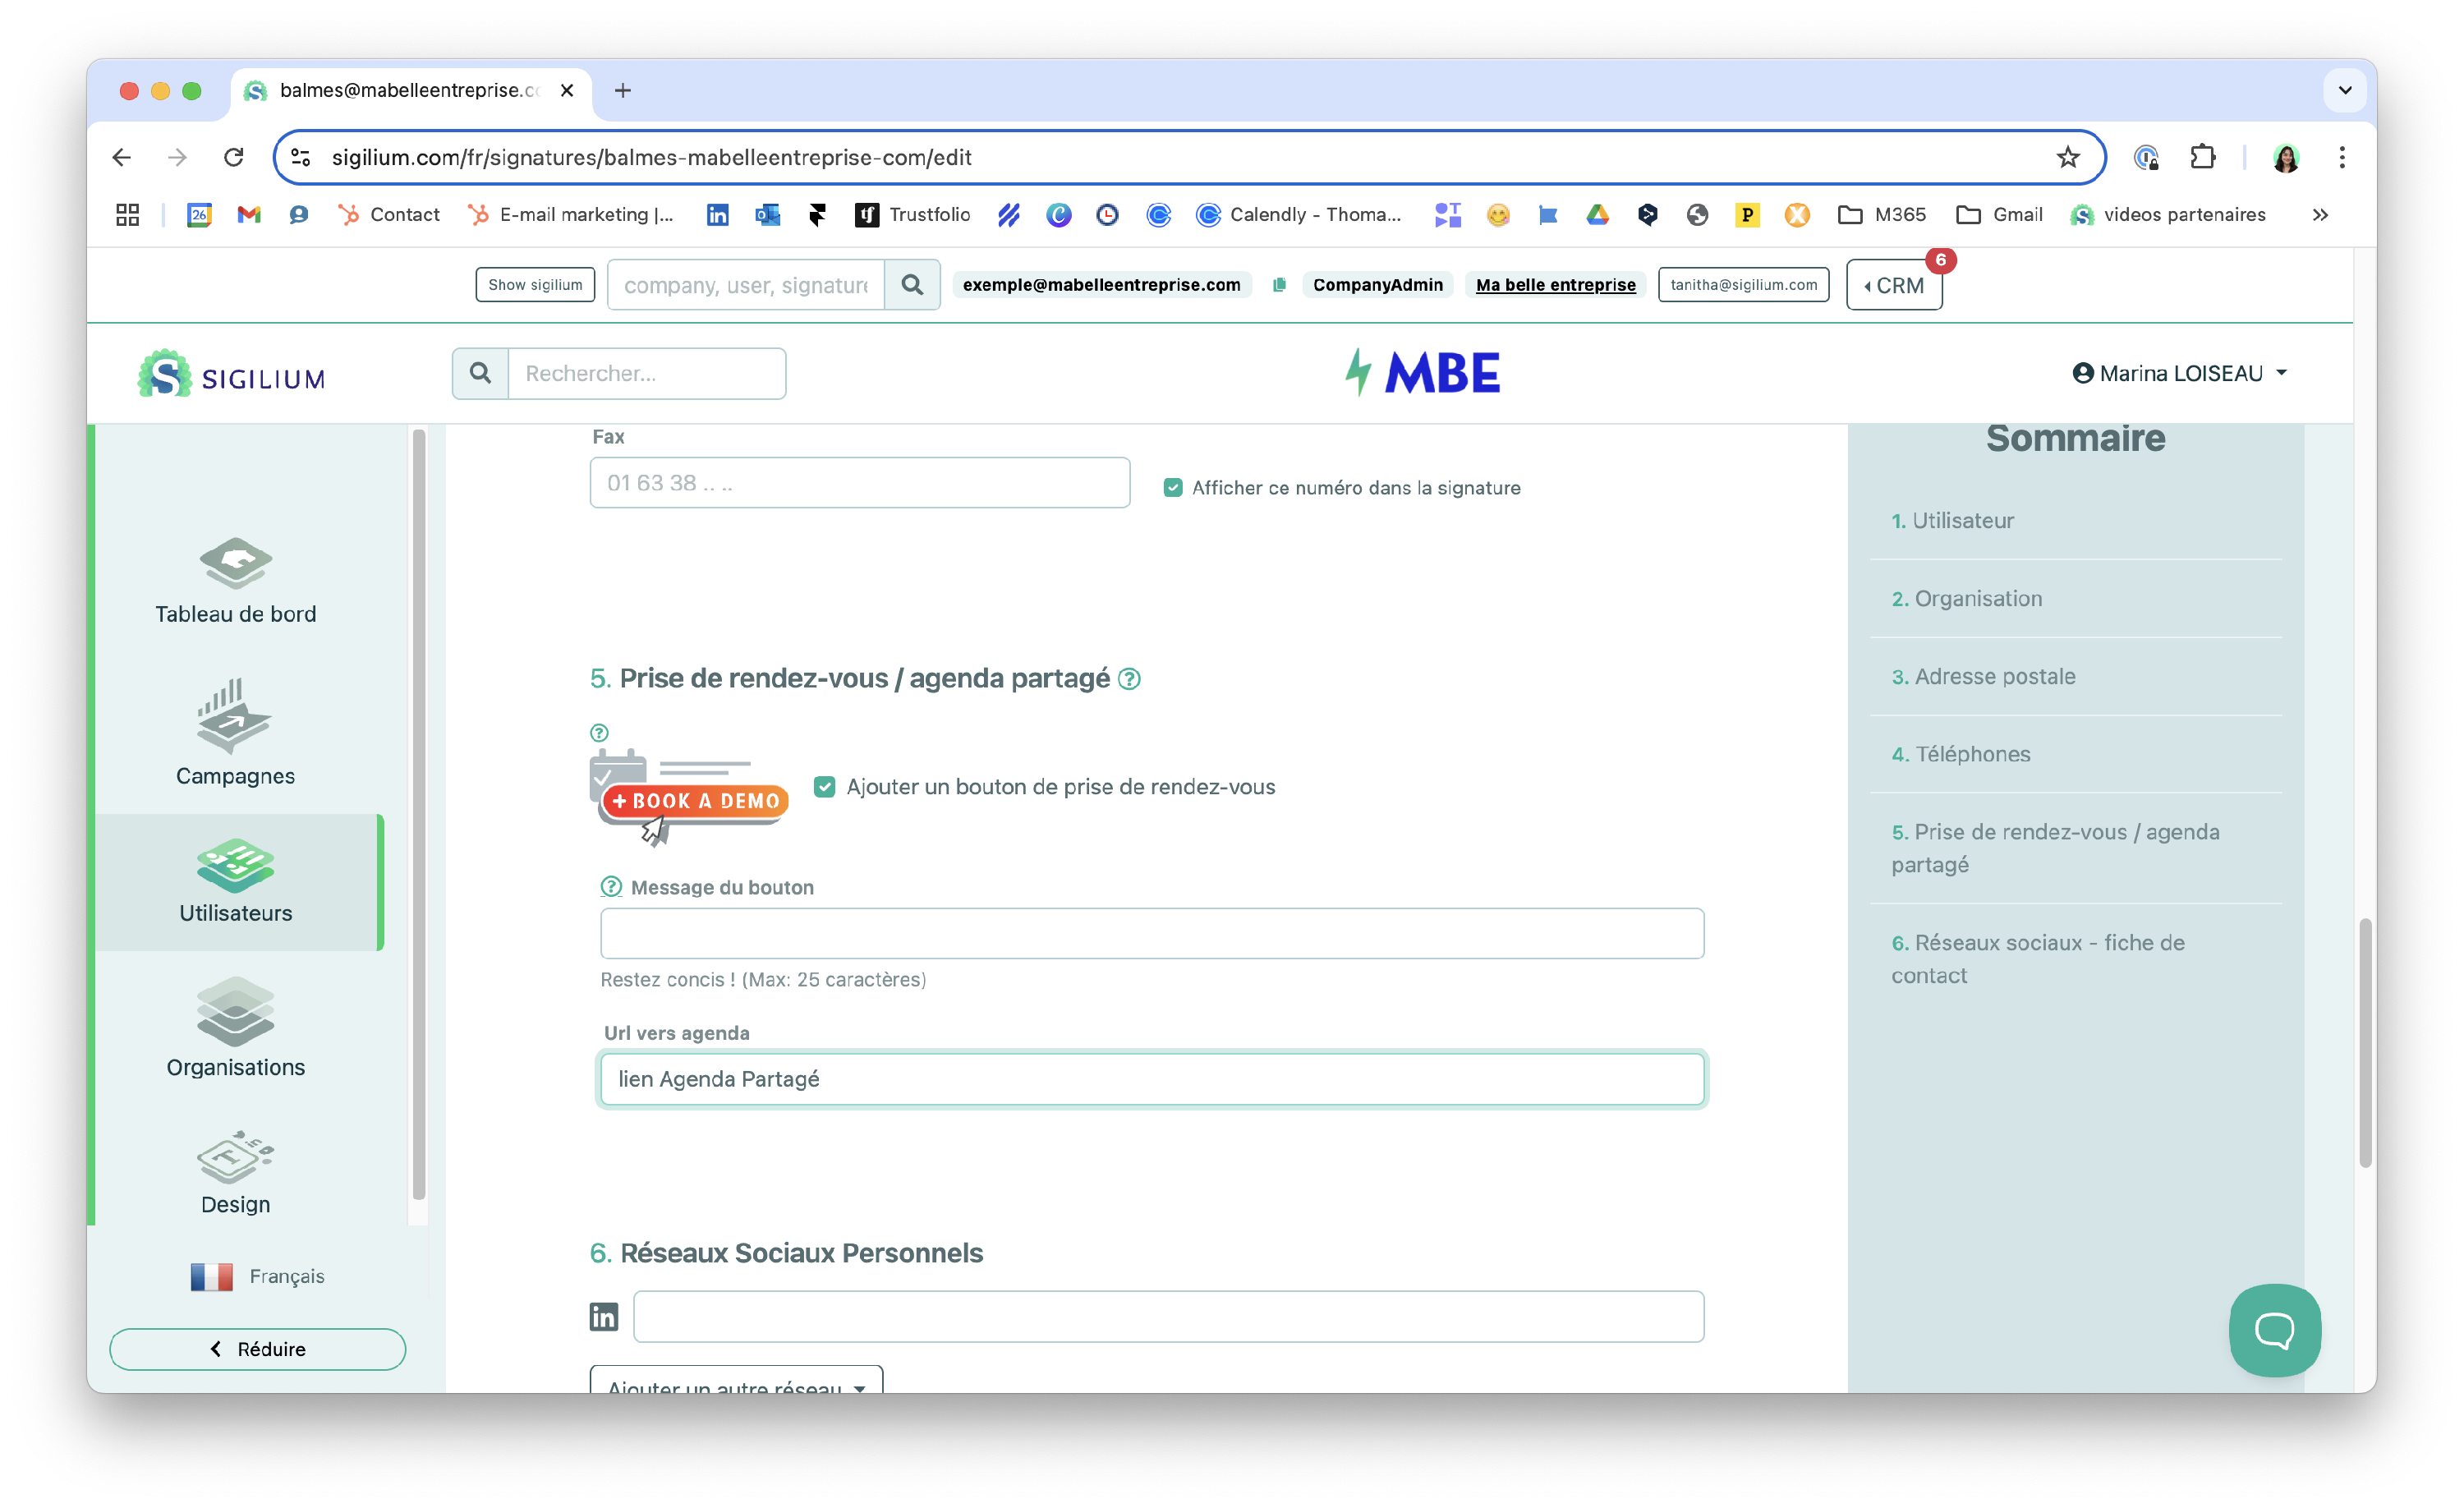
Task: Open the Design sidebar icon
Action: click(235, 1157)
